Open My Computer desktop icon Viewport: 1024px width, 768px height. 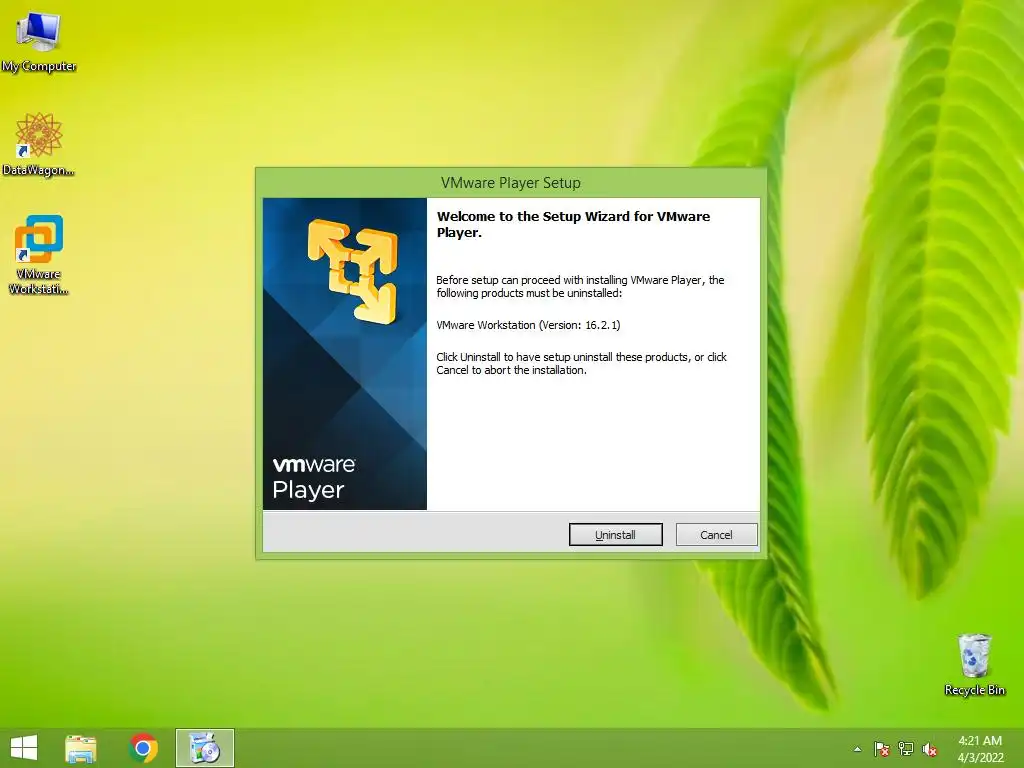pos(39,41)
